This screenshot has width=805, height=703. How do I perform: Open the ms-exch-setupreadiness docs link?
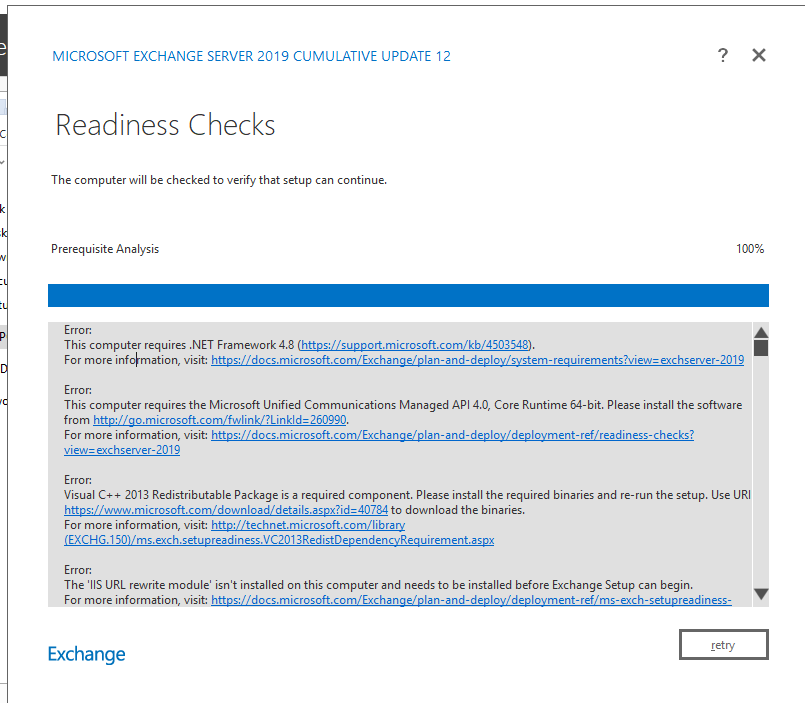(471, 600)
